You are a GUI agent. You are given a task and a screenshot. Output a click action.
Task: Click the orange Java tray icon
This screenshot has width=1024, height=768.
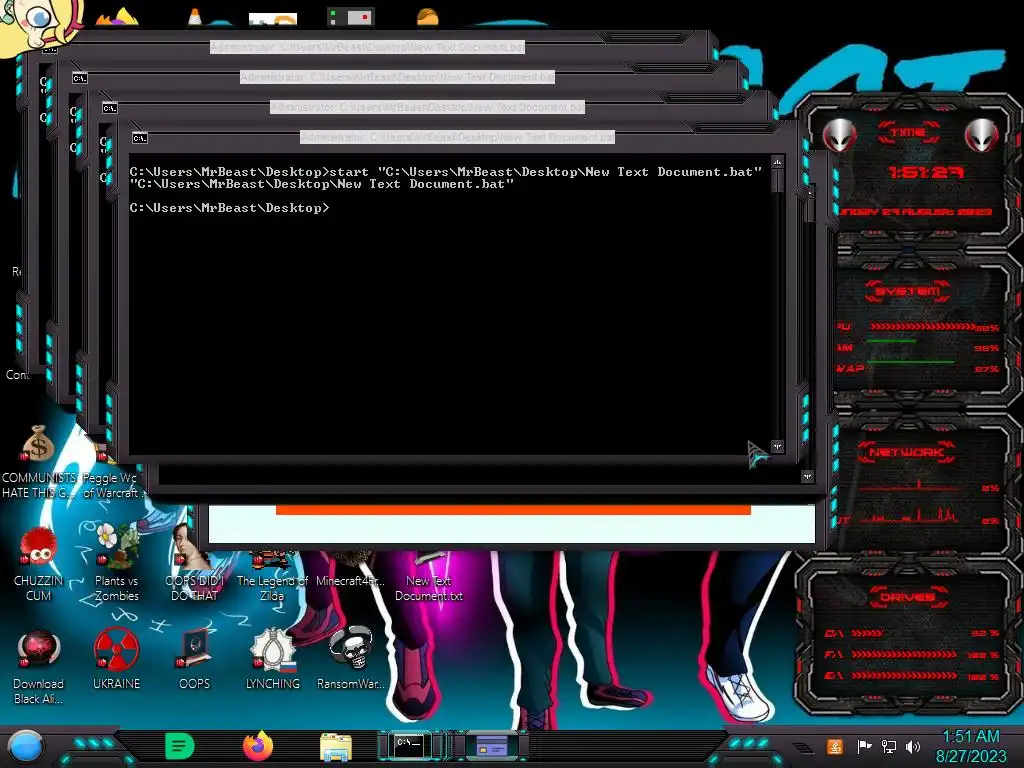(835, 746)
